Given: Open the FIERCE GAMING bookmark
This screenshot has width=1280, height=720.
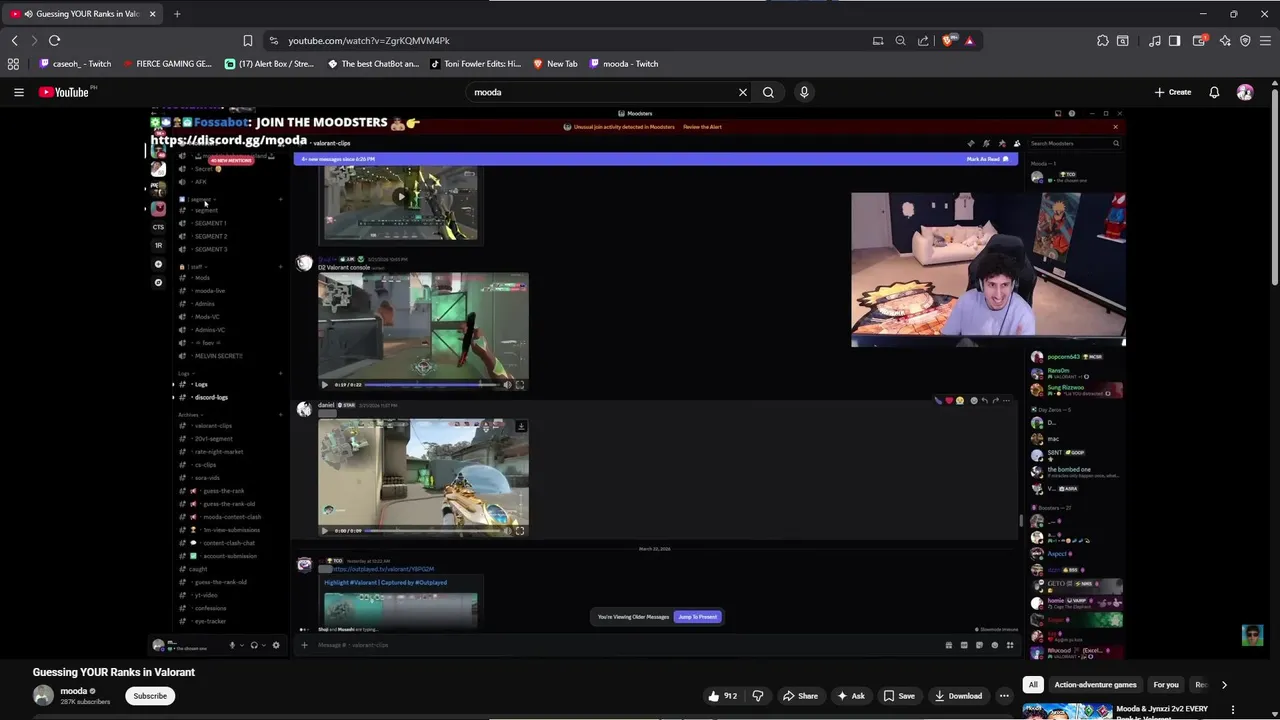Looking at the screenshot, I should [x=167, y=64].
